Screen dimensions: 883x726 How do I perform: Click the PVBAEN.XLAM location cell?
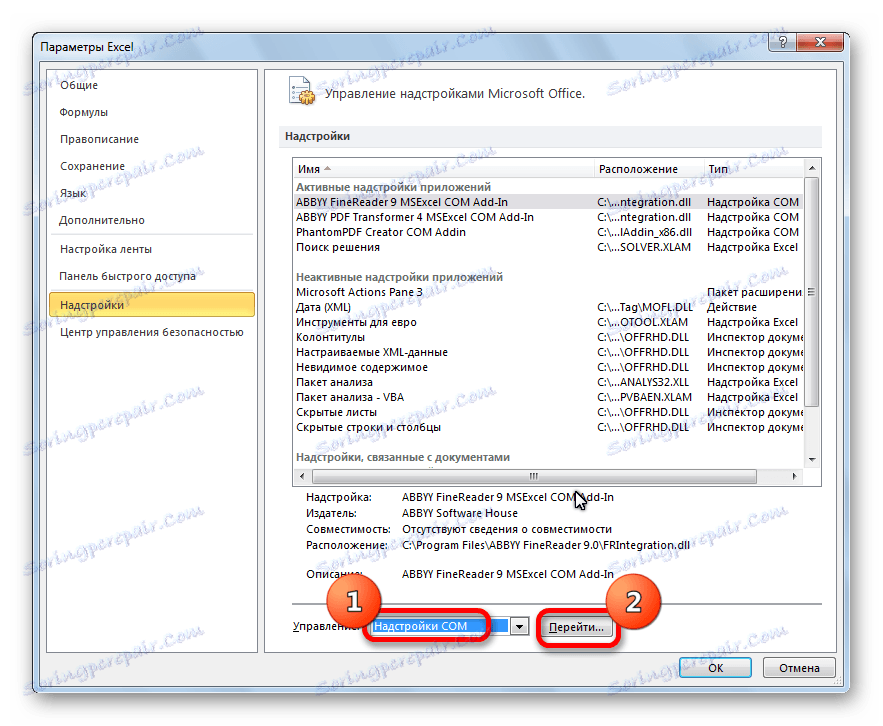tap(644, 397)
